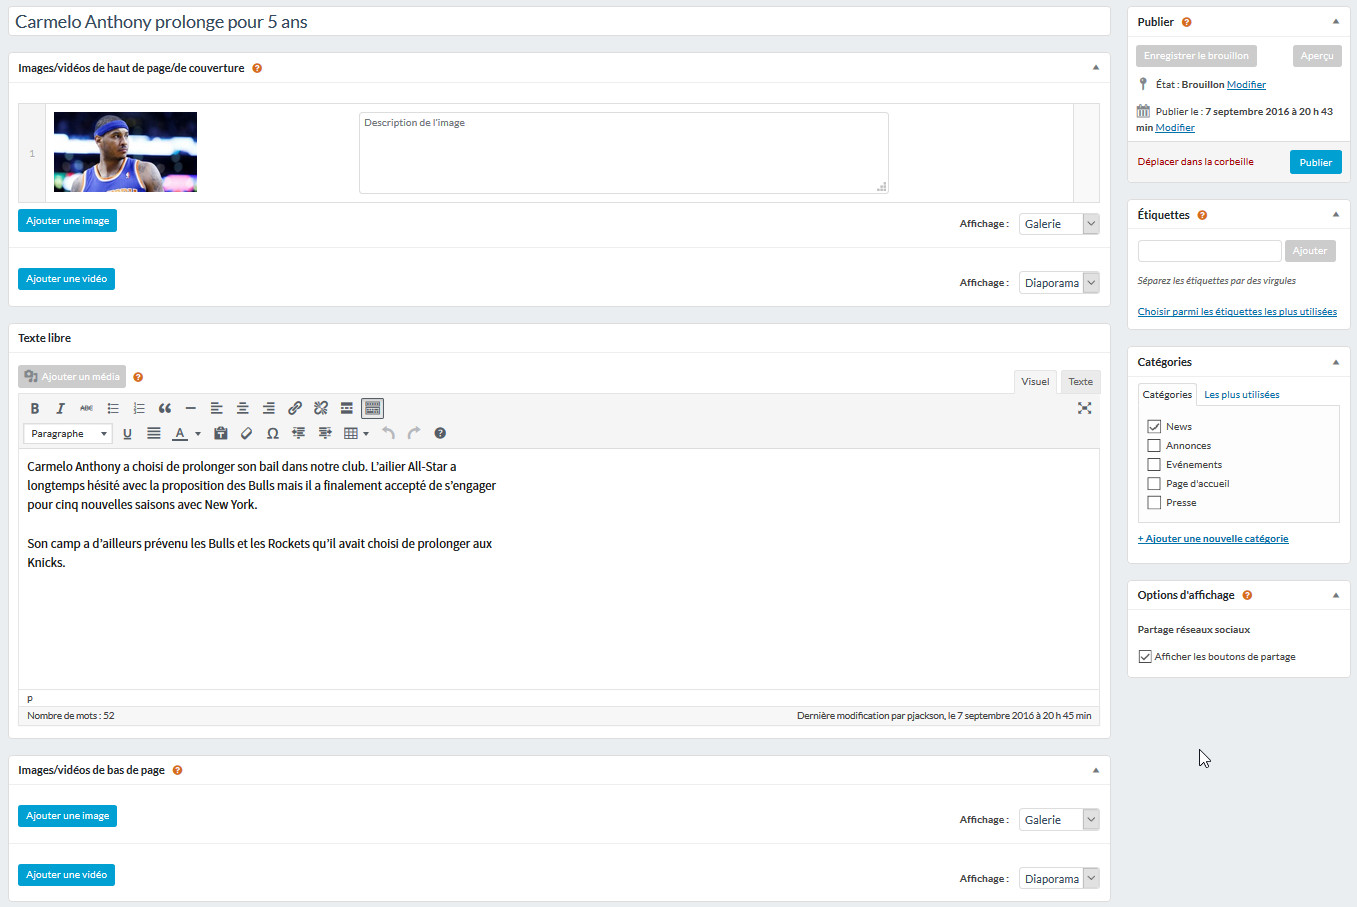Clear formatting with the eraser icon

click(247, 433)
